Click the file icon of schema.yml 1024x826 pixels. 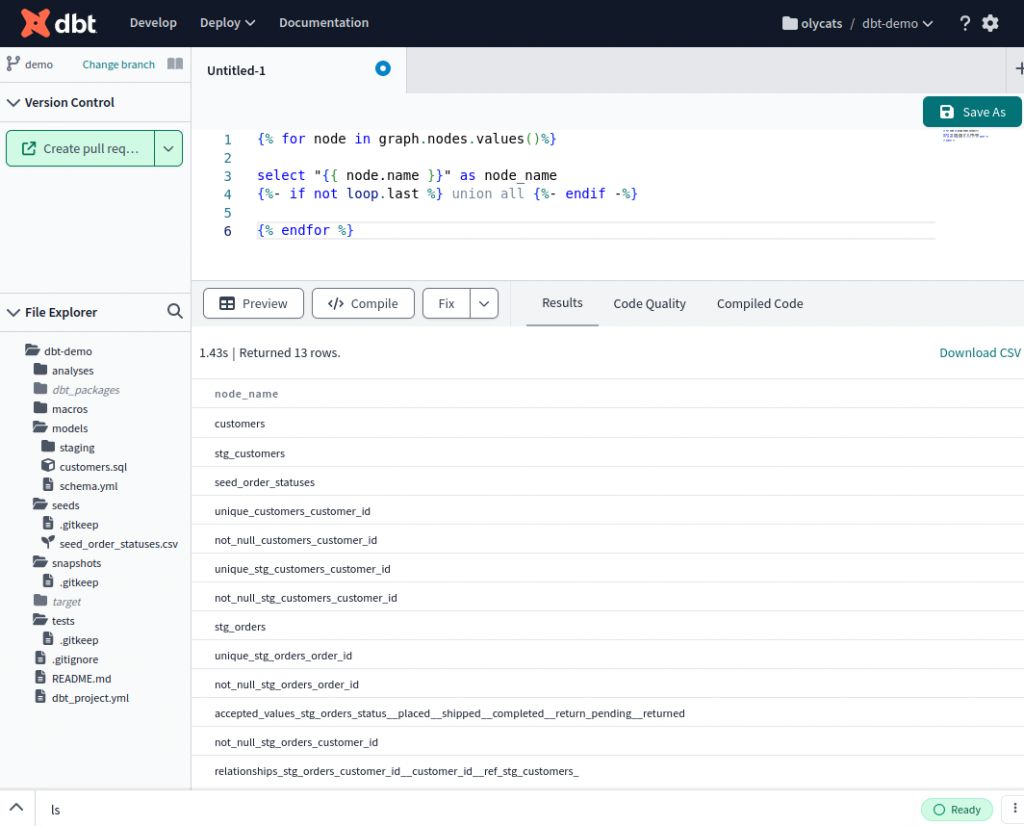[x=48, y=484]
